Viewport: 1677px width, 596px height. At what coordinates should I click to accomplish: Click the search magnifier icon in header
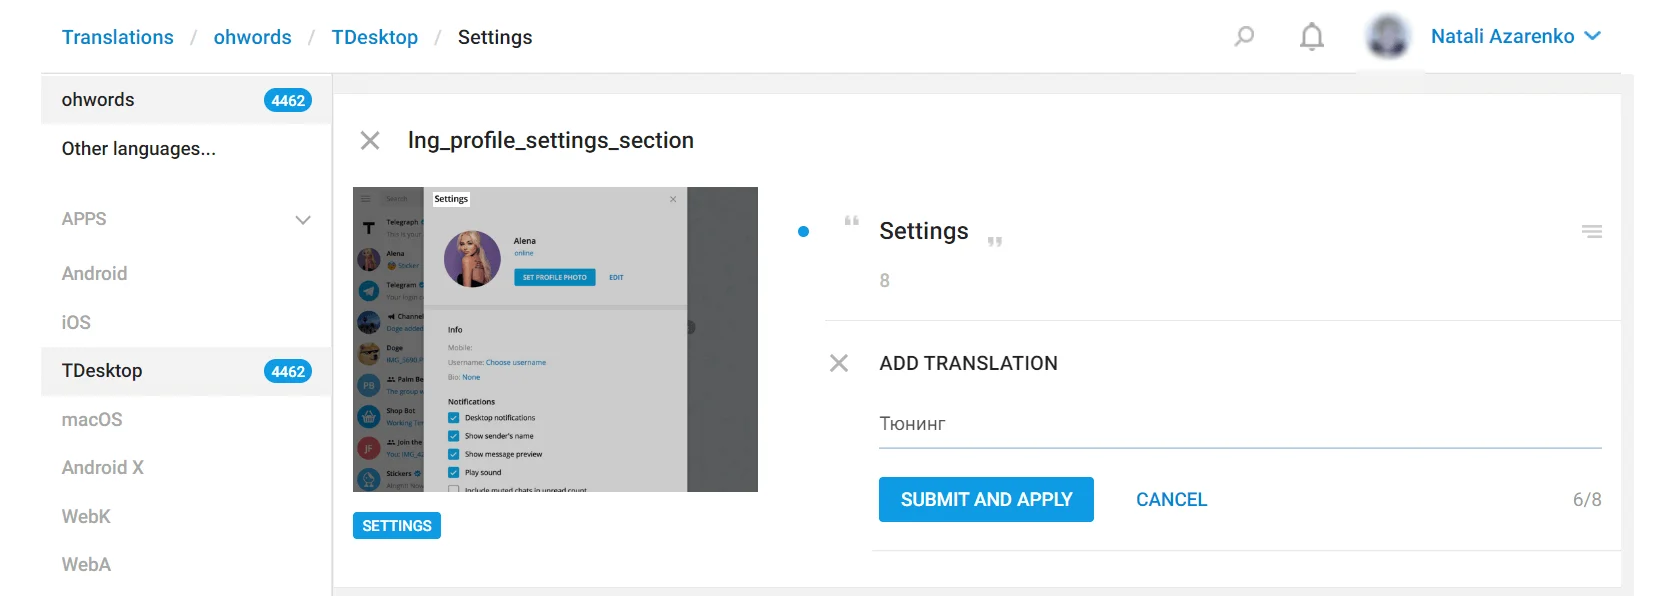click(1244, 37)
